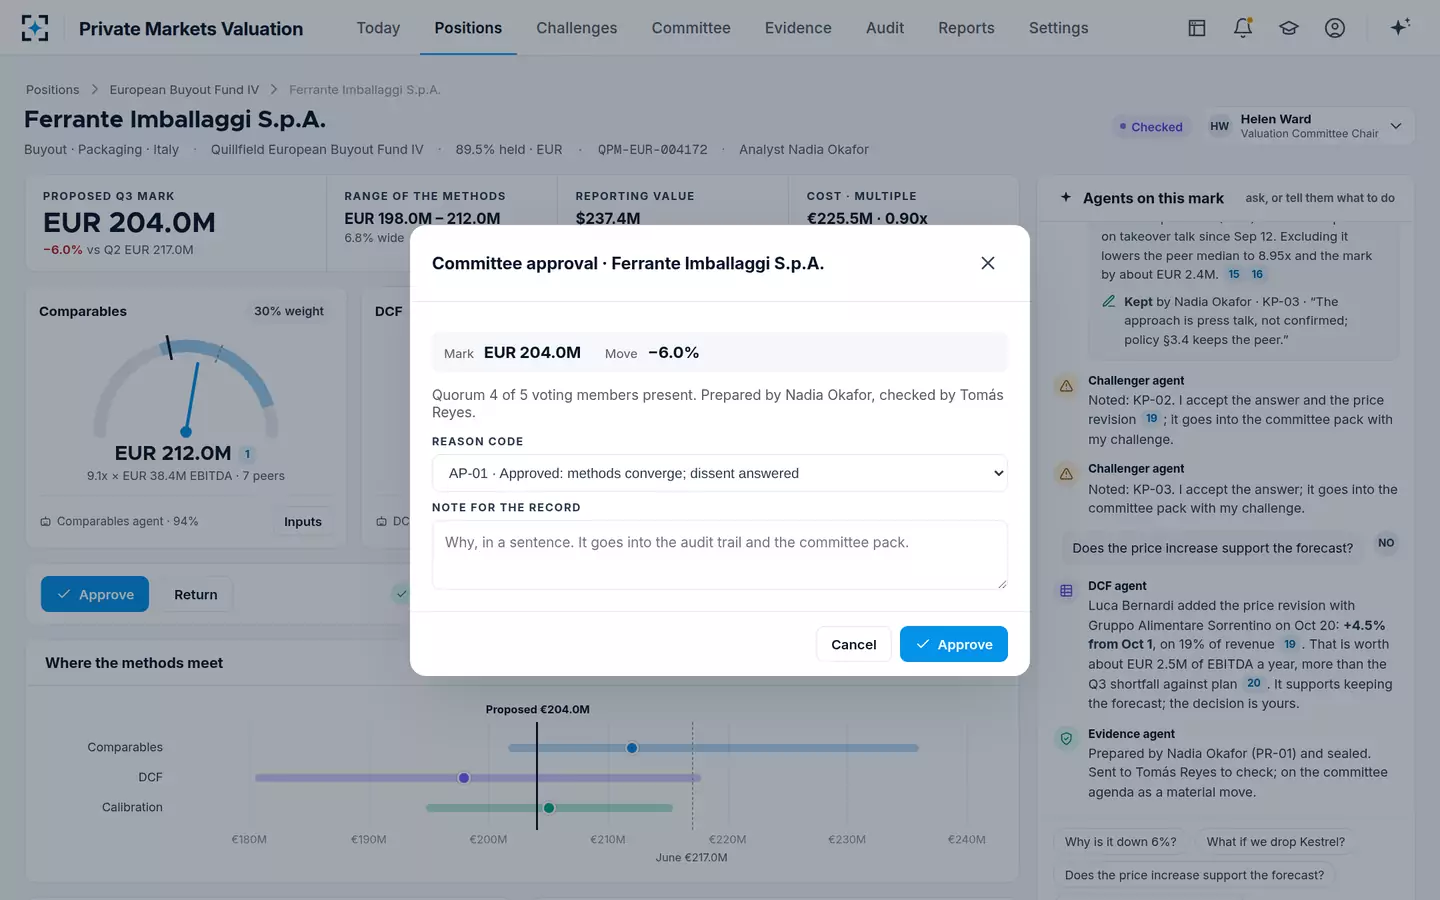Click Approve in the Committee approval dialog
This screenshot has width=1440, height=900.
[954, 644]
